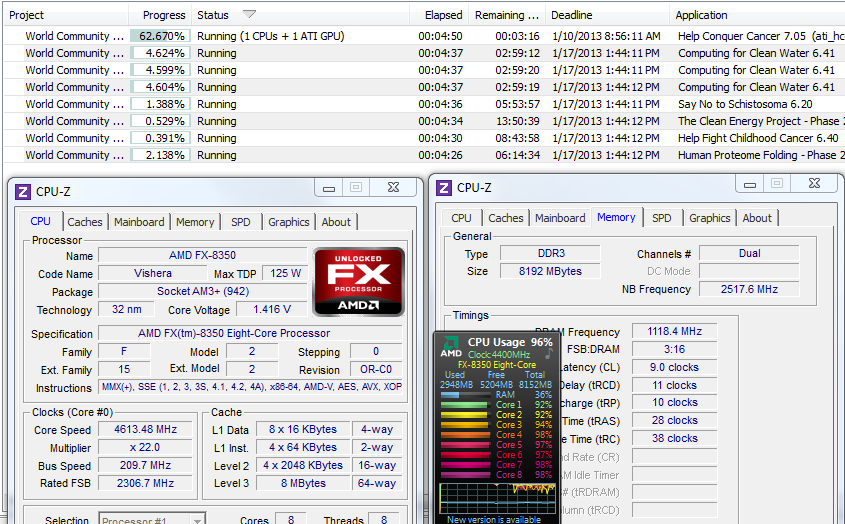
Task: Click the 62.670% progress bar
Action: (161, 36)
